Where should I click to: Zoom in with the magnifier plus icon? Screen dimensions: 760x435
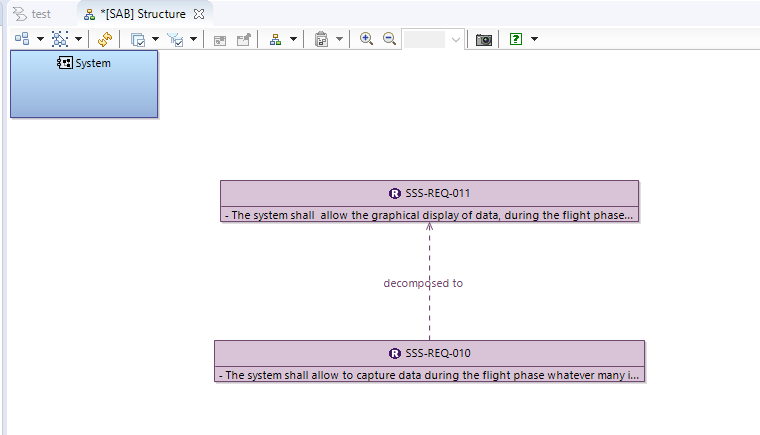(366, 39)
